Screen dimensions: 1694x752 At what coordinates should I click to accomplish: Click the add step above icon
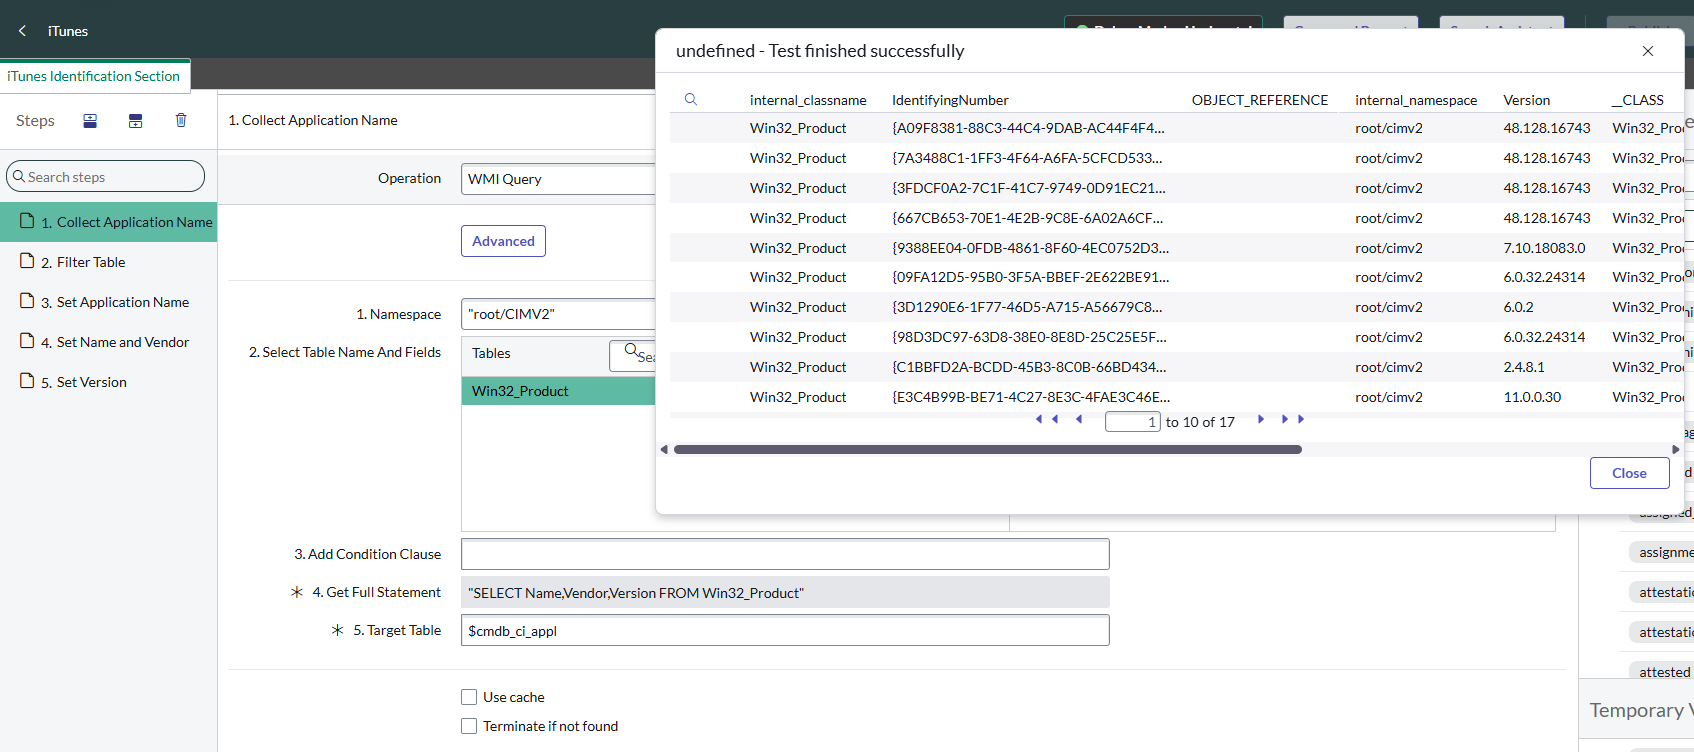(x=90, y=121)
